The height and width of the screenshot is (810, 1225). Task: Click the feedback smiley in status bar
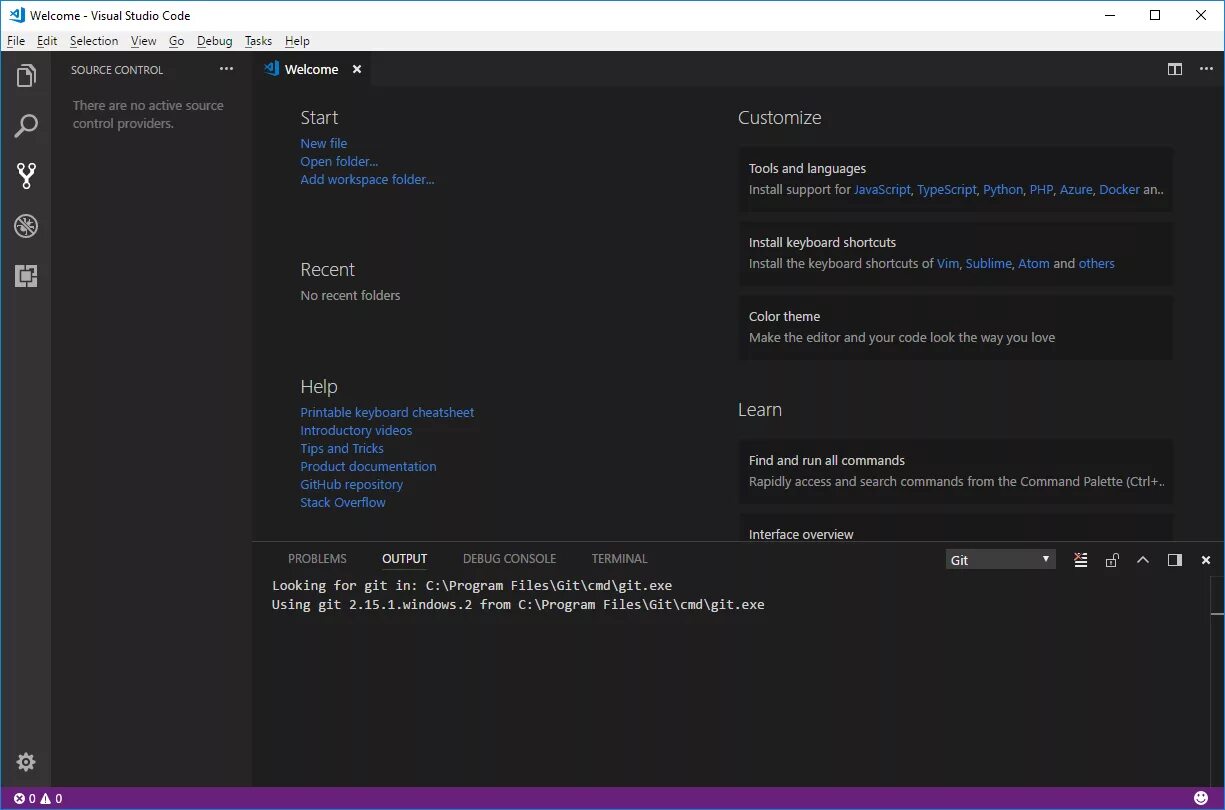1201,798
